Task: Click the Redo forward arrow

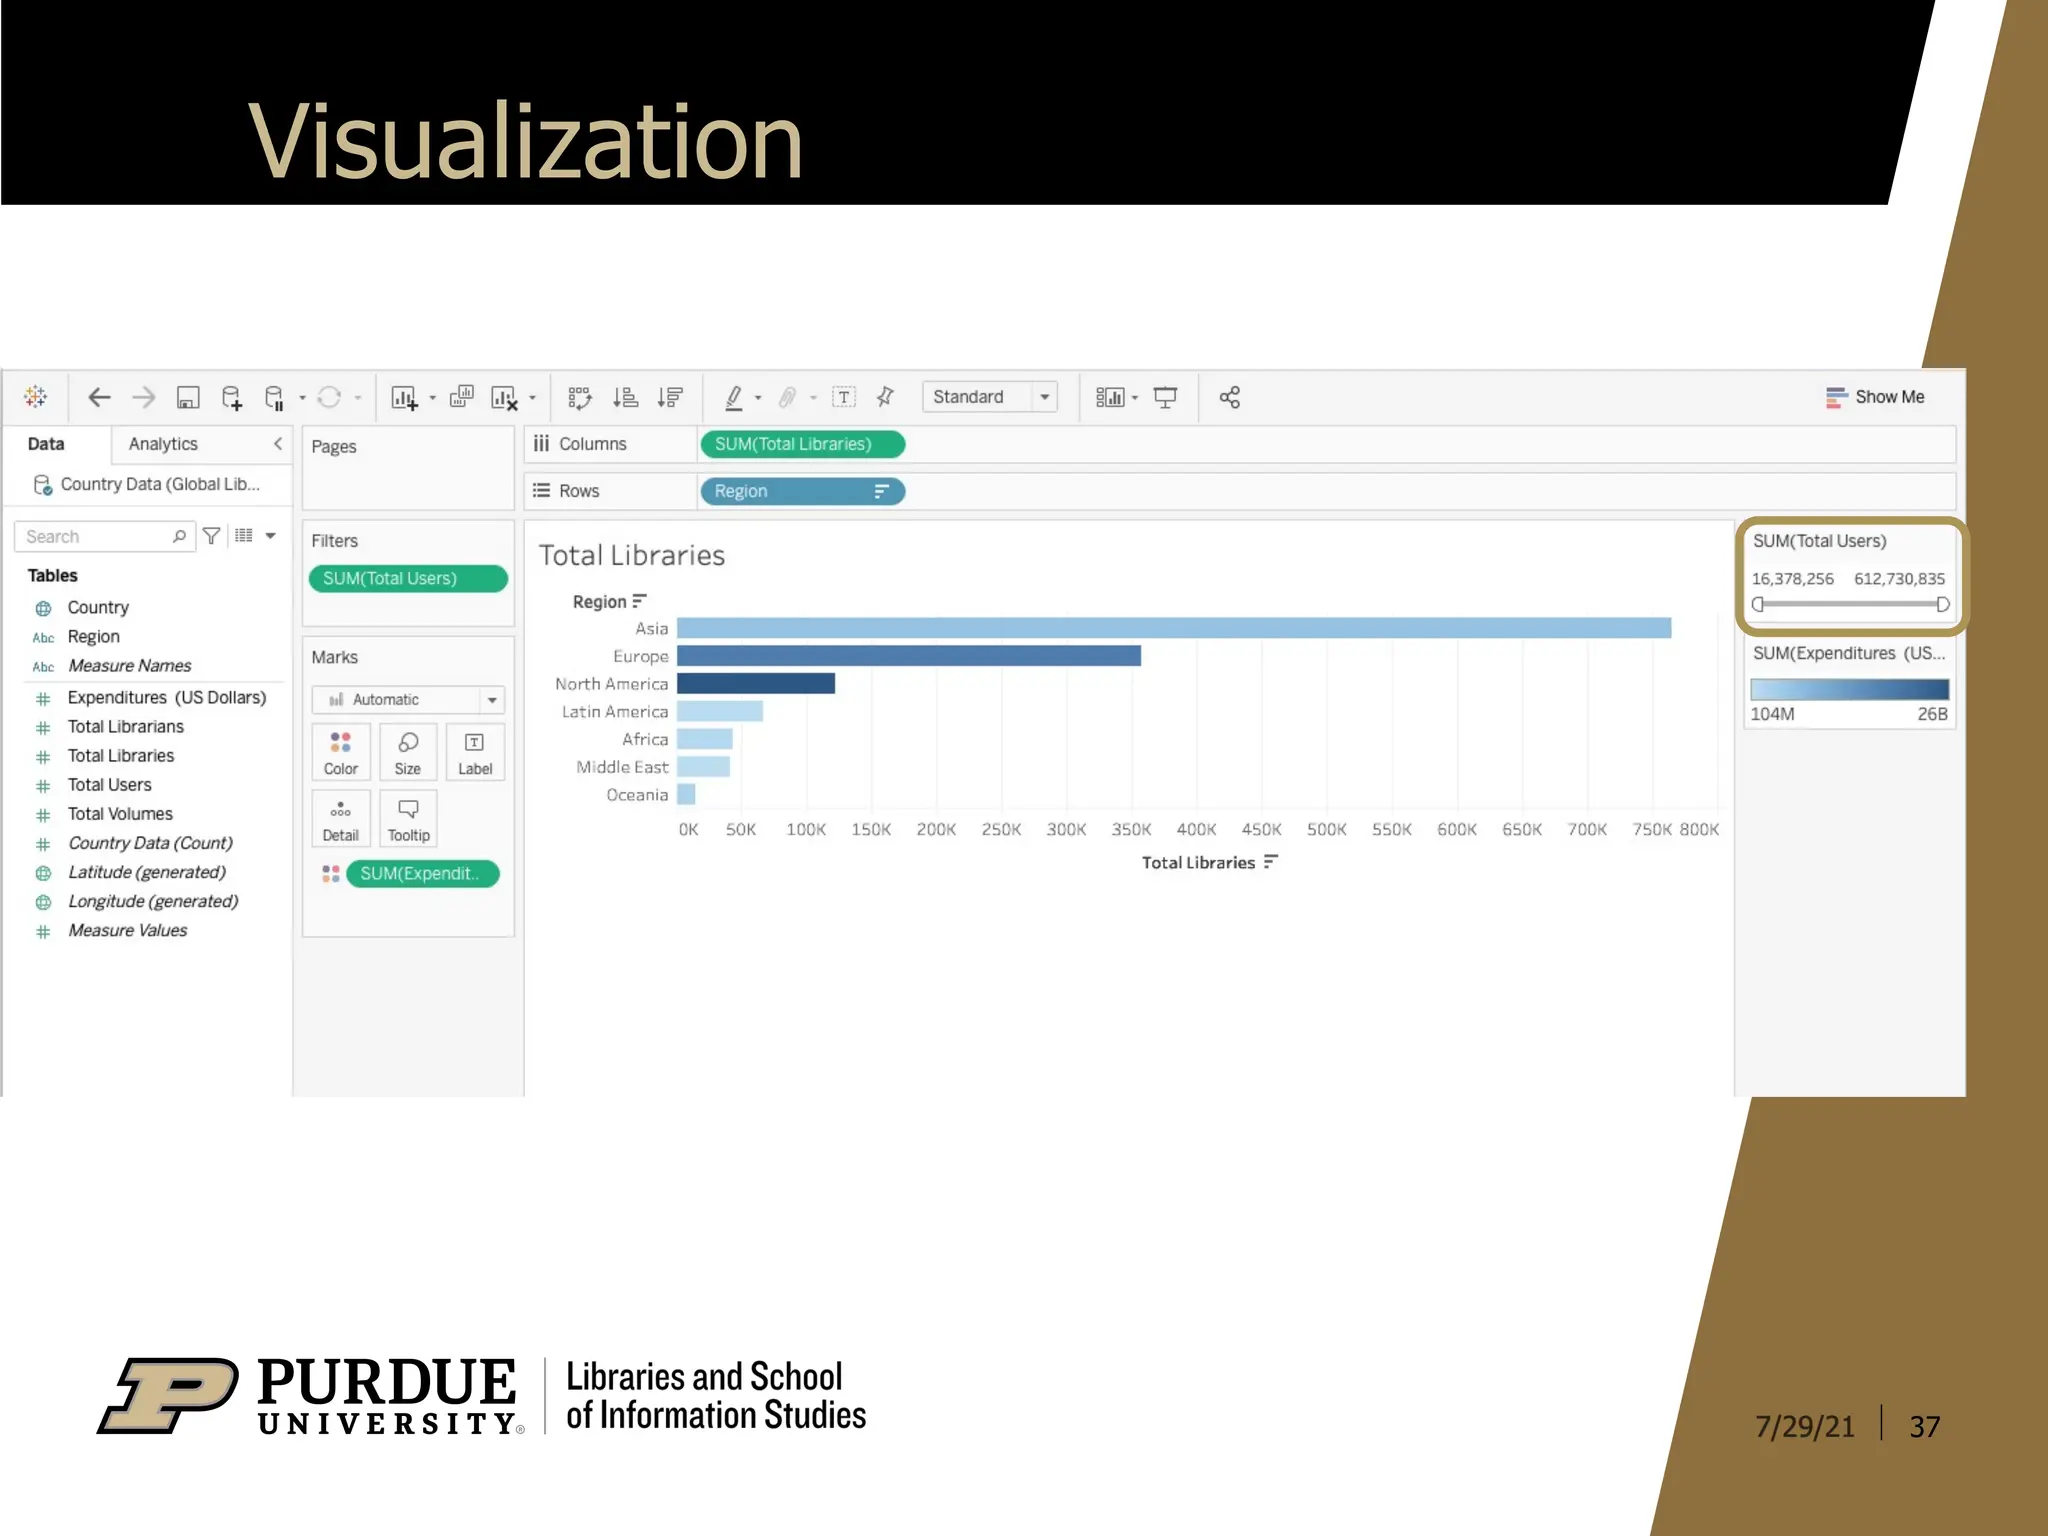Action: click(144, 397)
